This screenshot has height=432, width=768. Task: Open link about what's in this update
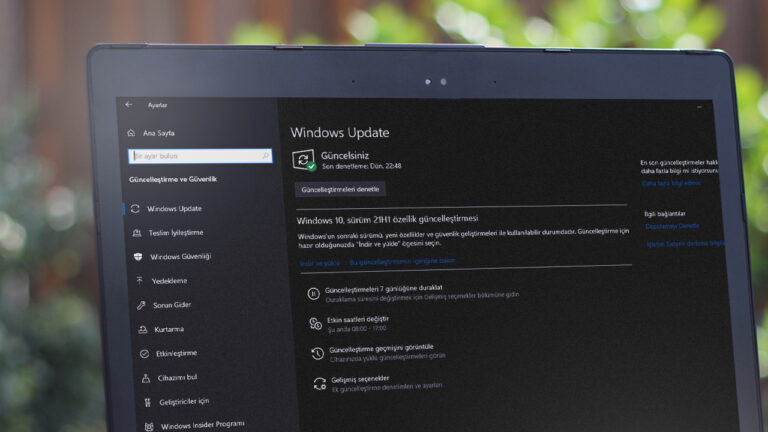[x=402, y=262]
